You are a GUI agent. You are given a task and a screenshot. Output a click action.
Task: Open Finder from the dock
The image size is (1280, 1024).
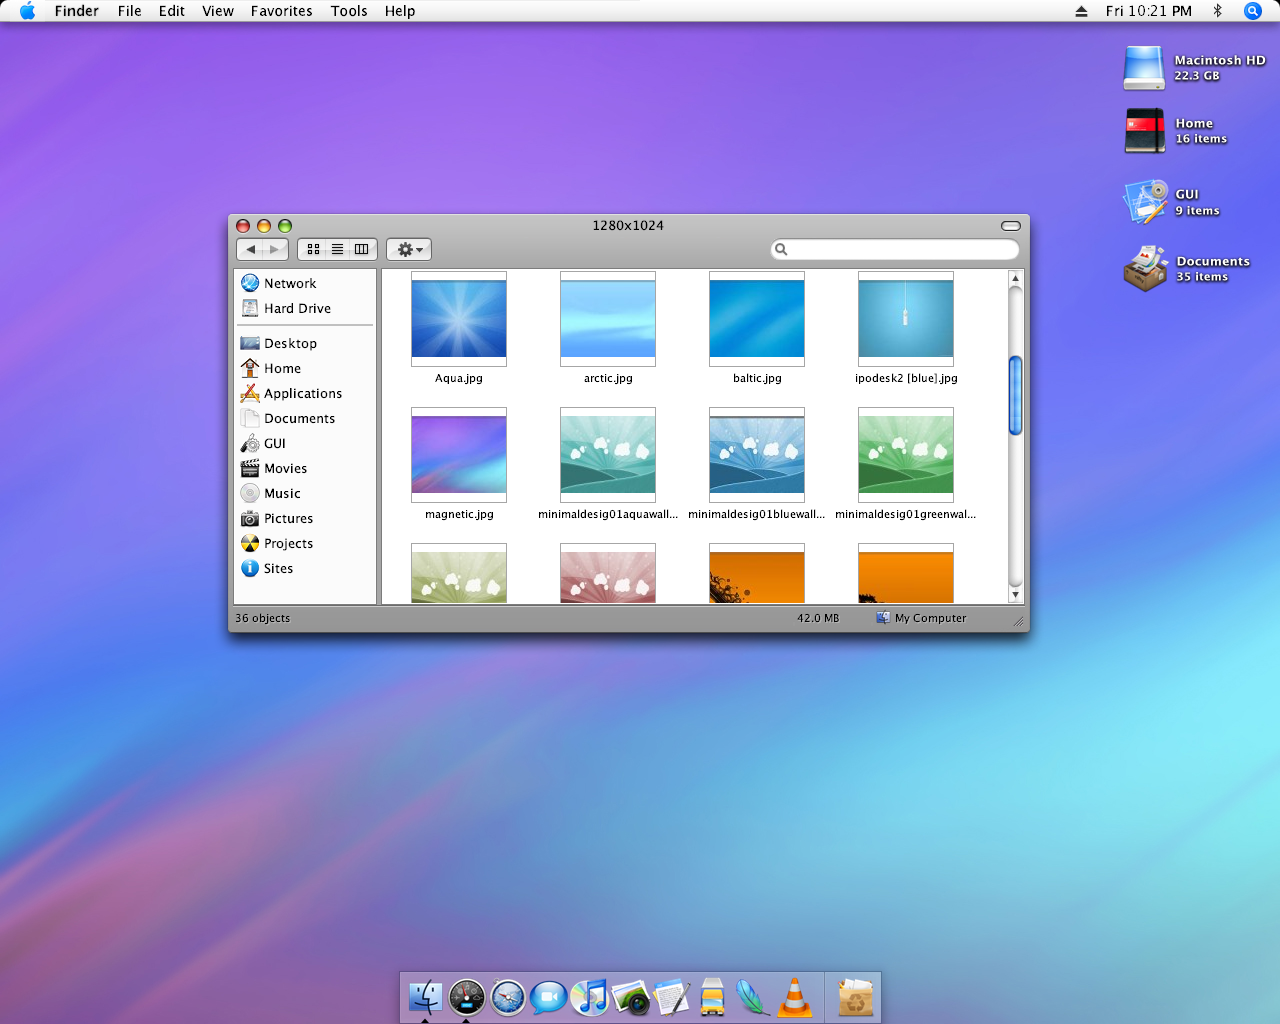[425, 997]
